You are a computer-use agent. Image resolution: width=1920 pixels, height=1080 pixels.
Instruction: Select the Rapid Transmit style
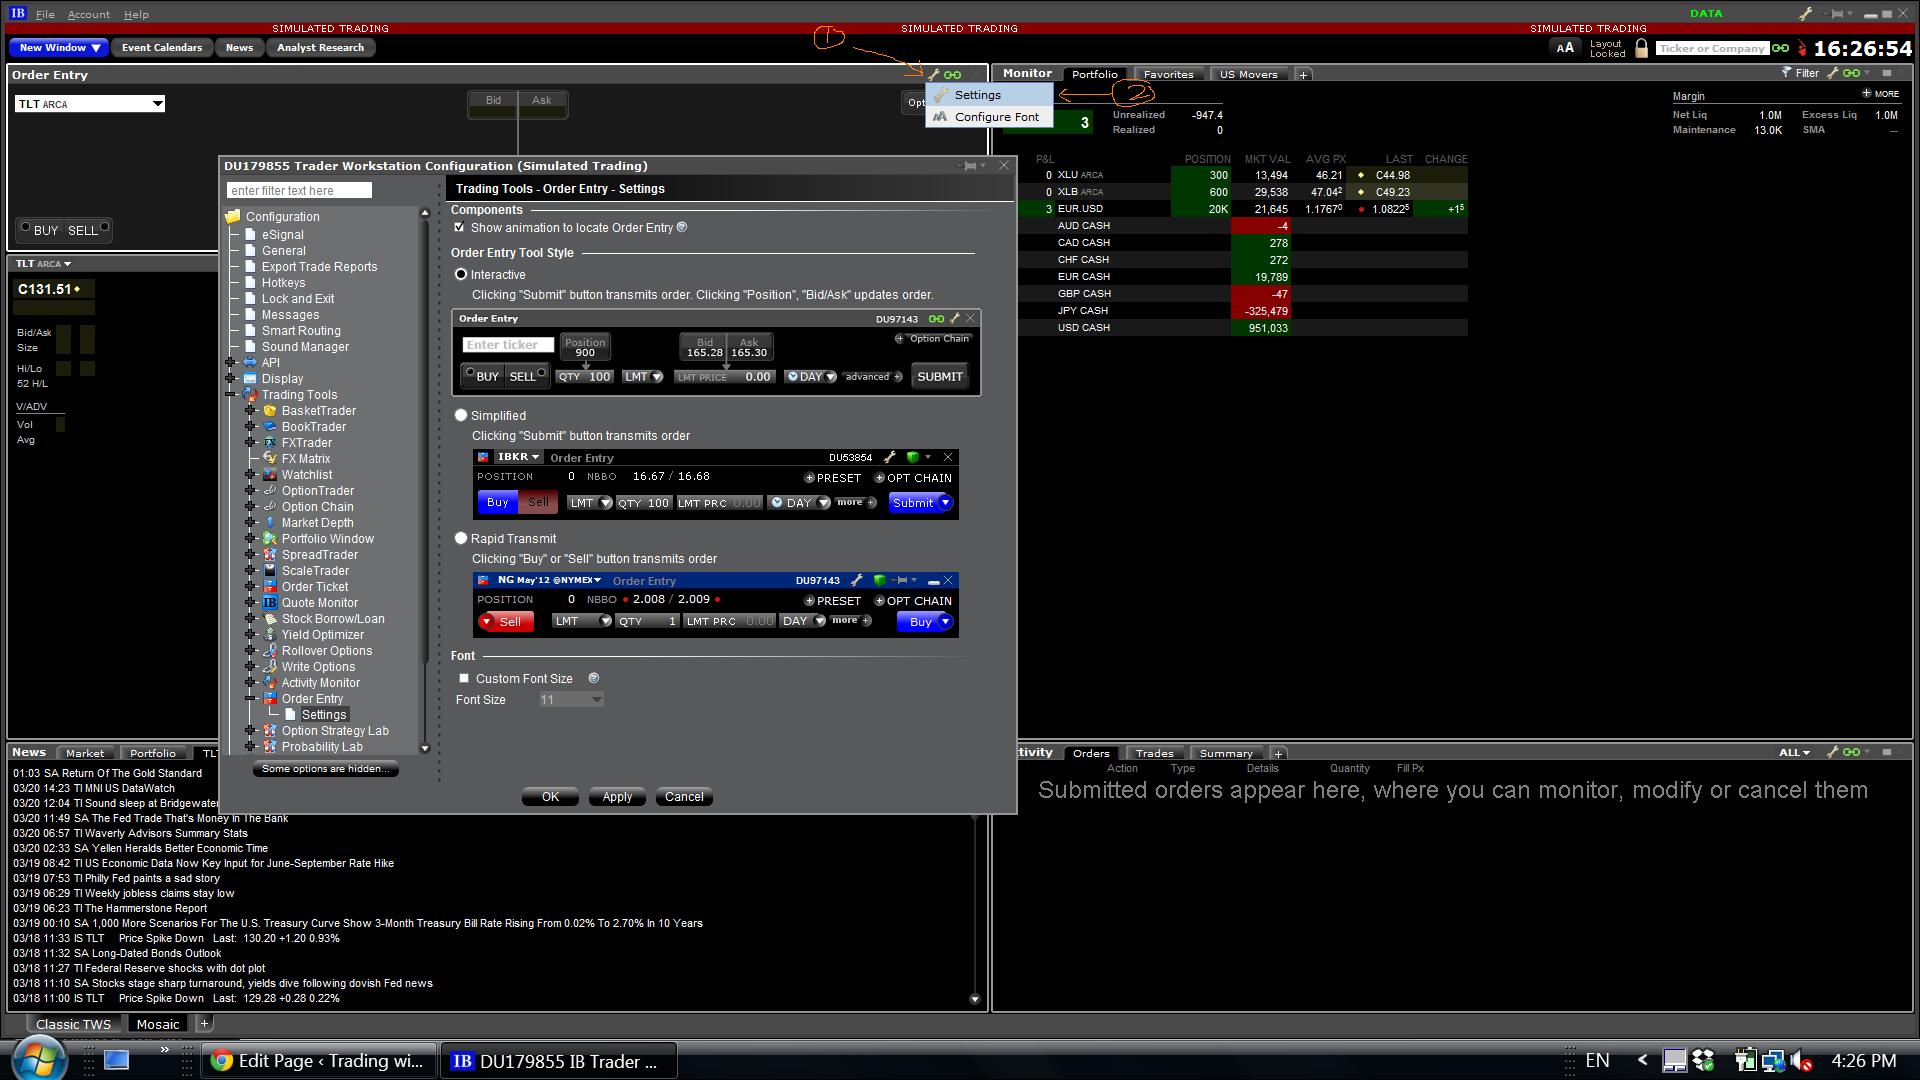461,538
